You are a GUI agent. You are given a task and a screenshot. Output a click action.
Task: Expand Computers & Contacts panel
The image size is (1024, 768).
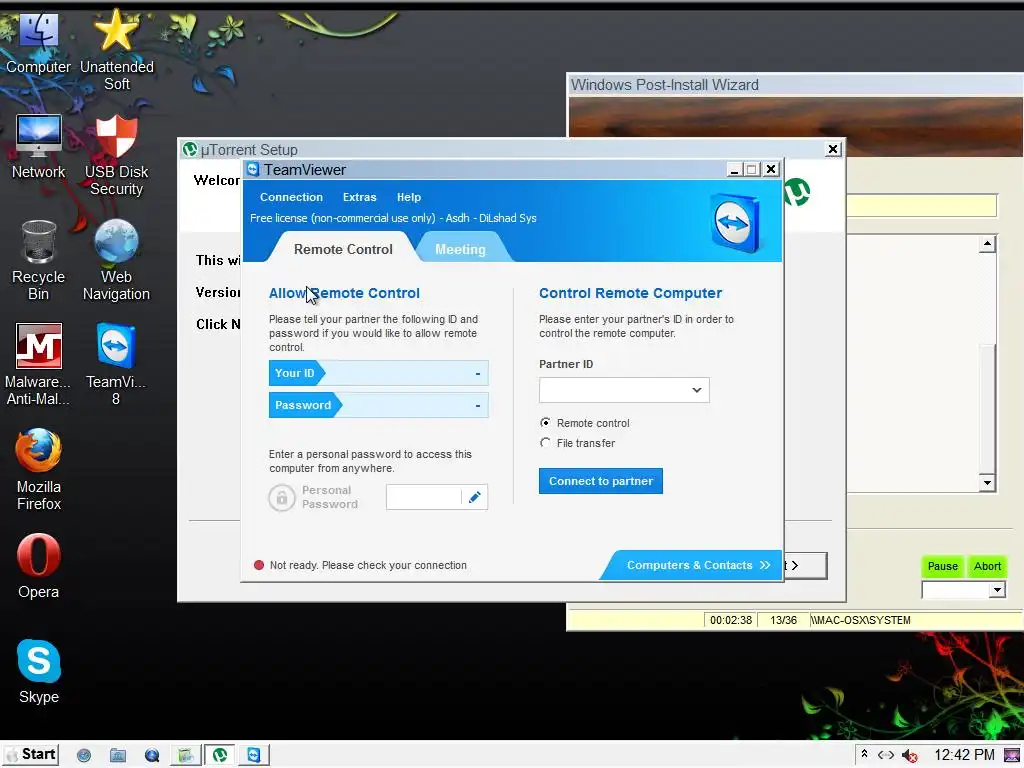692,565
